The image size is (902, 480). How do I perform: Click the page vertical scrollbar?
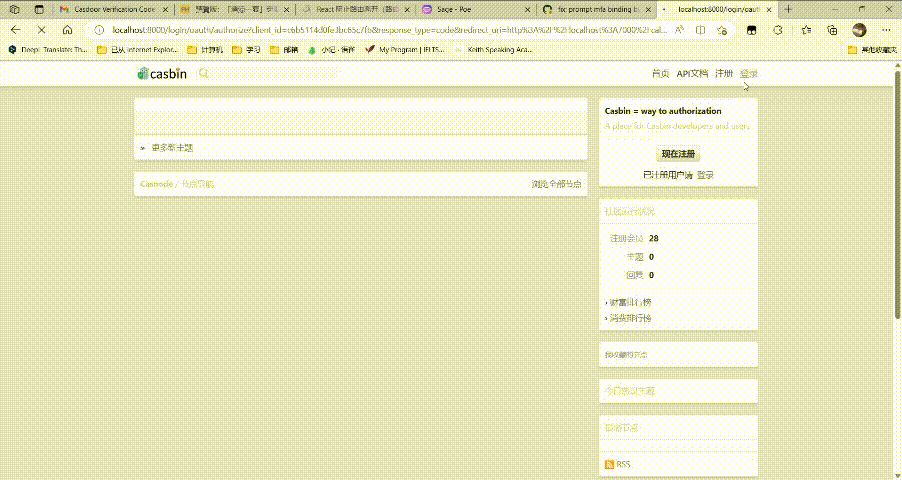(x=896, y=200)
